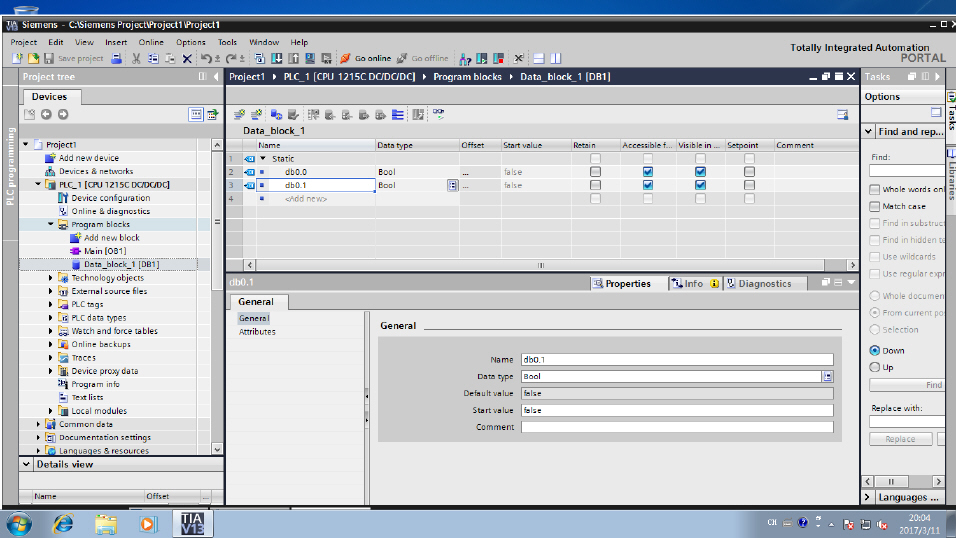Click the Find text input field
This screenshot has height=538, width=956.
(908, 171)
